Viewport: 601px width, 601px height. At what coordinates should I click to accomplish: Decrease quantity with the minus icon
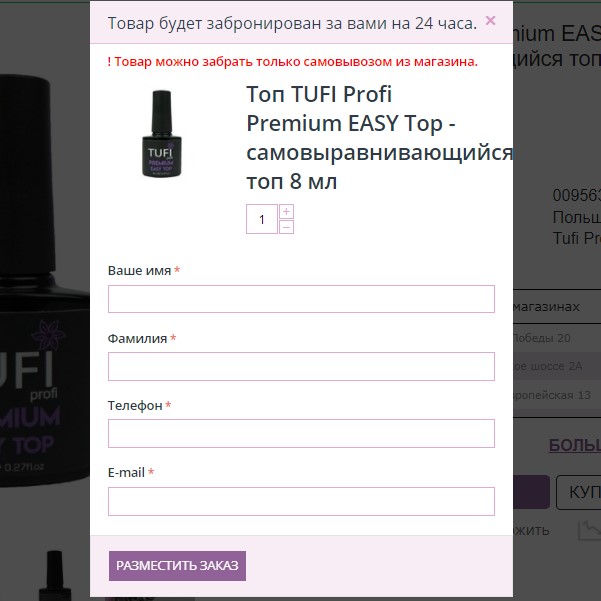[x=286, y=227]
